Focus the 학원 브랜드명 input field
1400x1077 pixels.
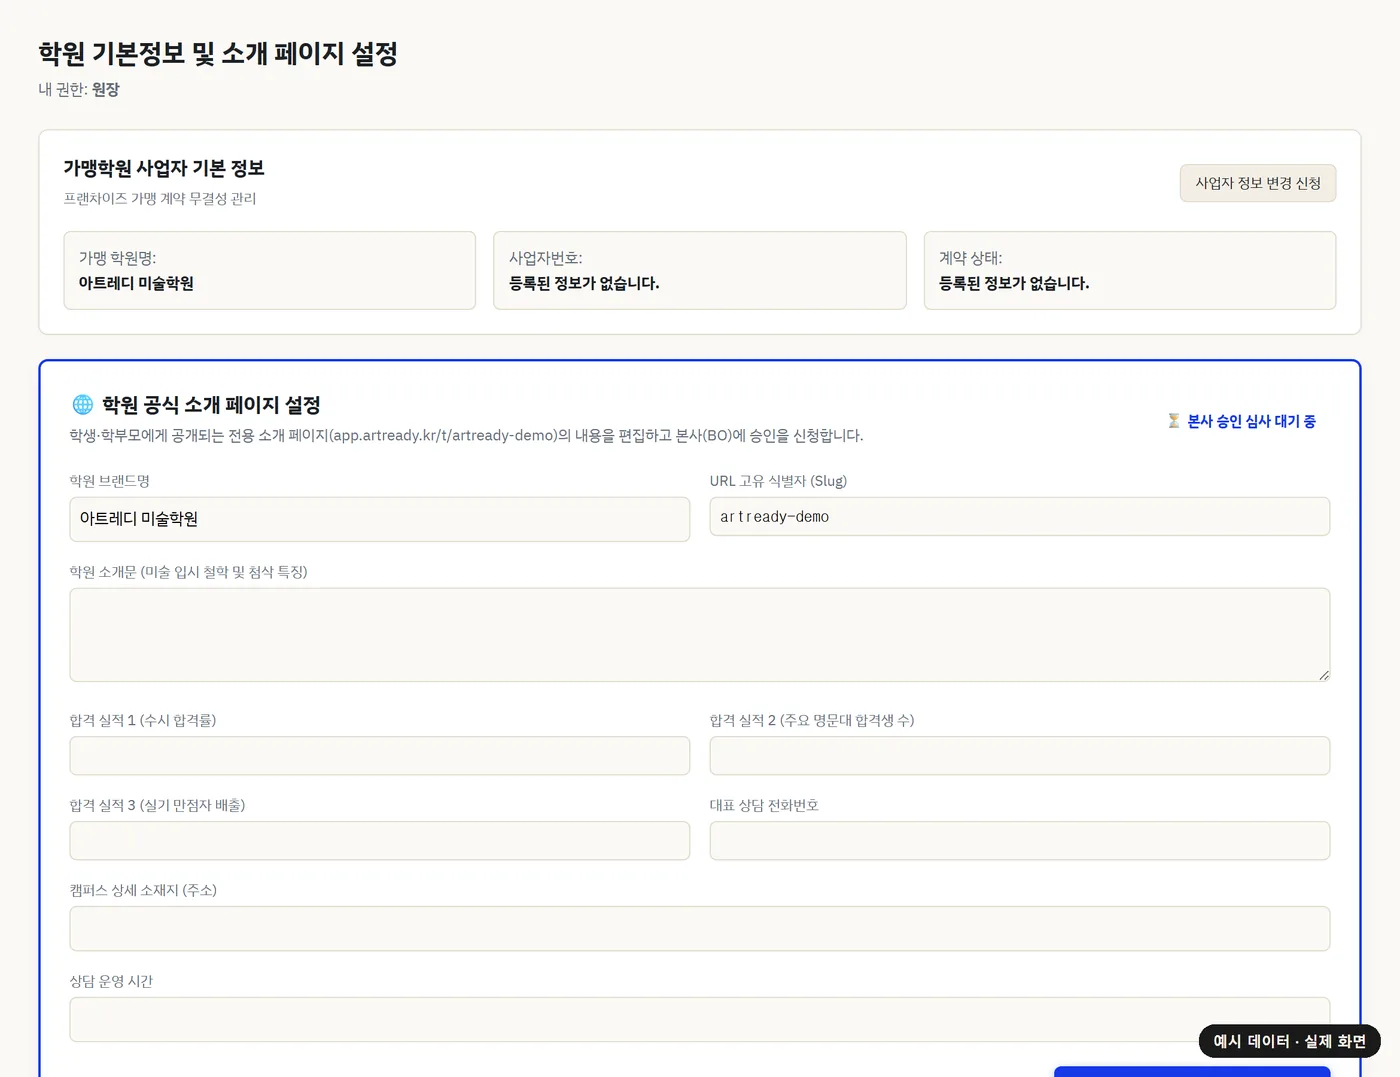click(380, 519)
